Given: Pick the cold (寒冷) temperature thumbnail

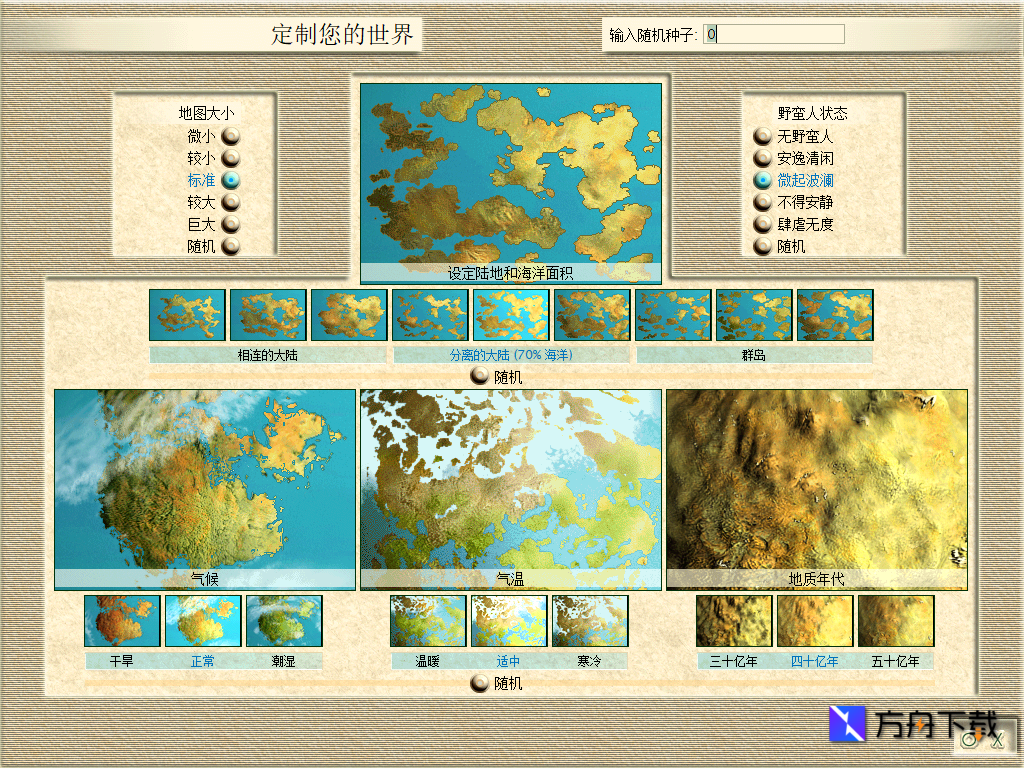Looking at the screenshot, I should [590, 621].
